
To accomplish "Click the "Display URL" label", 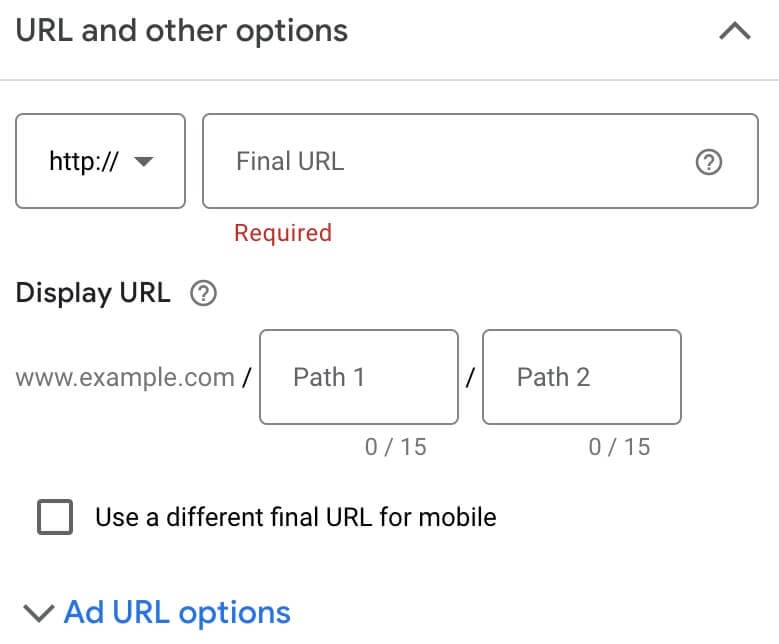I will [x=93, y=294].
